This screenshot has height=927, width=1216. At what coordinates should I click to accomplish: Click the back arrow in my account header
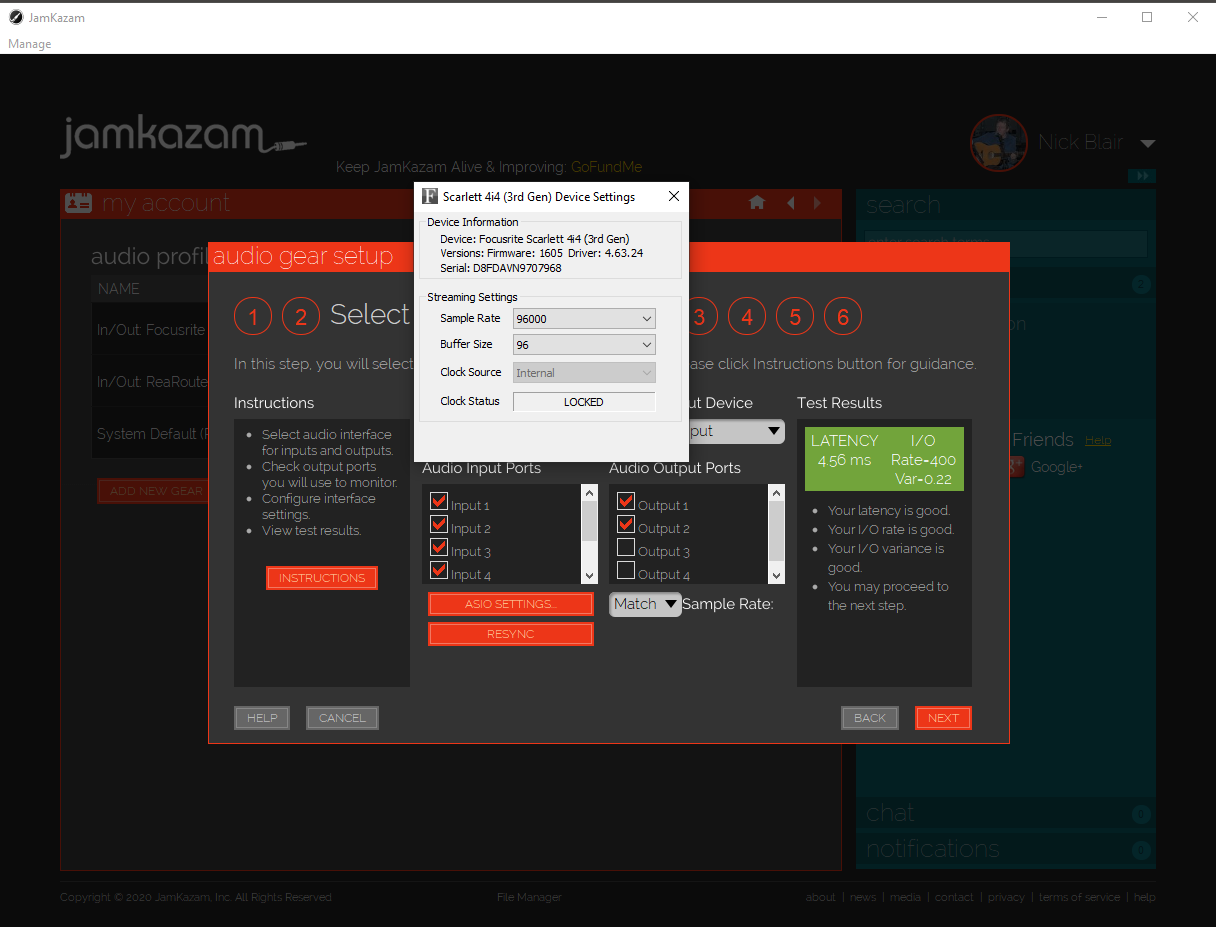[790, 203]
